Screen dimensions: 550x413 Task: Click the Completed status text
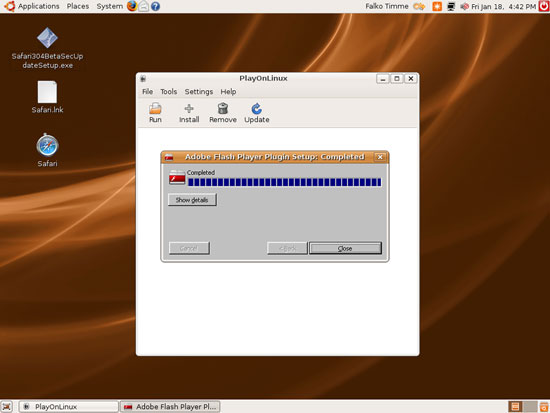(201, 173)
